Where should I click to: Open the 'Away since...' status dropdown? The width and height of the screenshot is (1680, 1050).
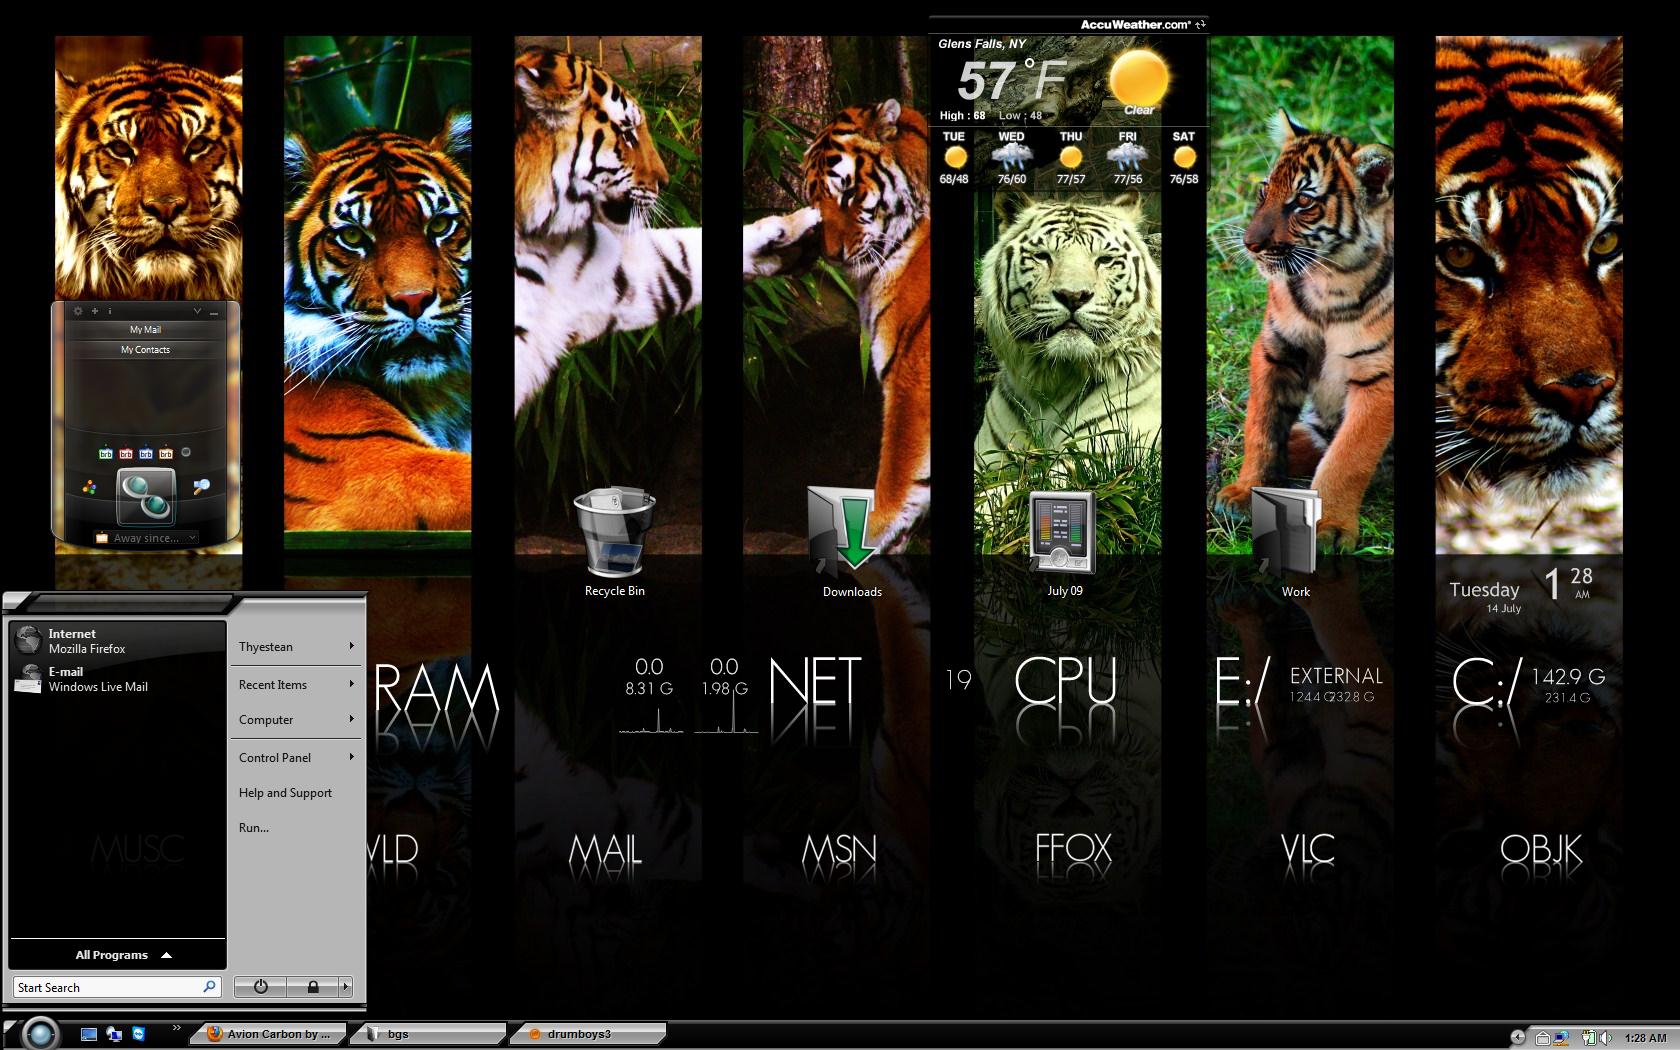click(146, 538)
